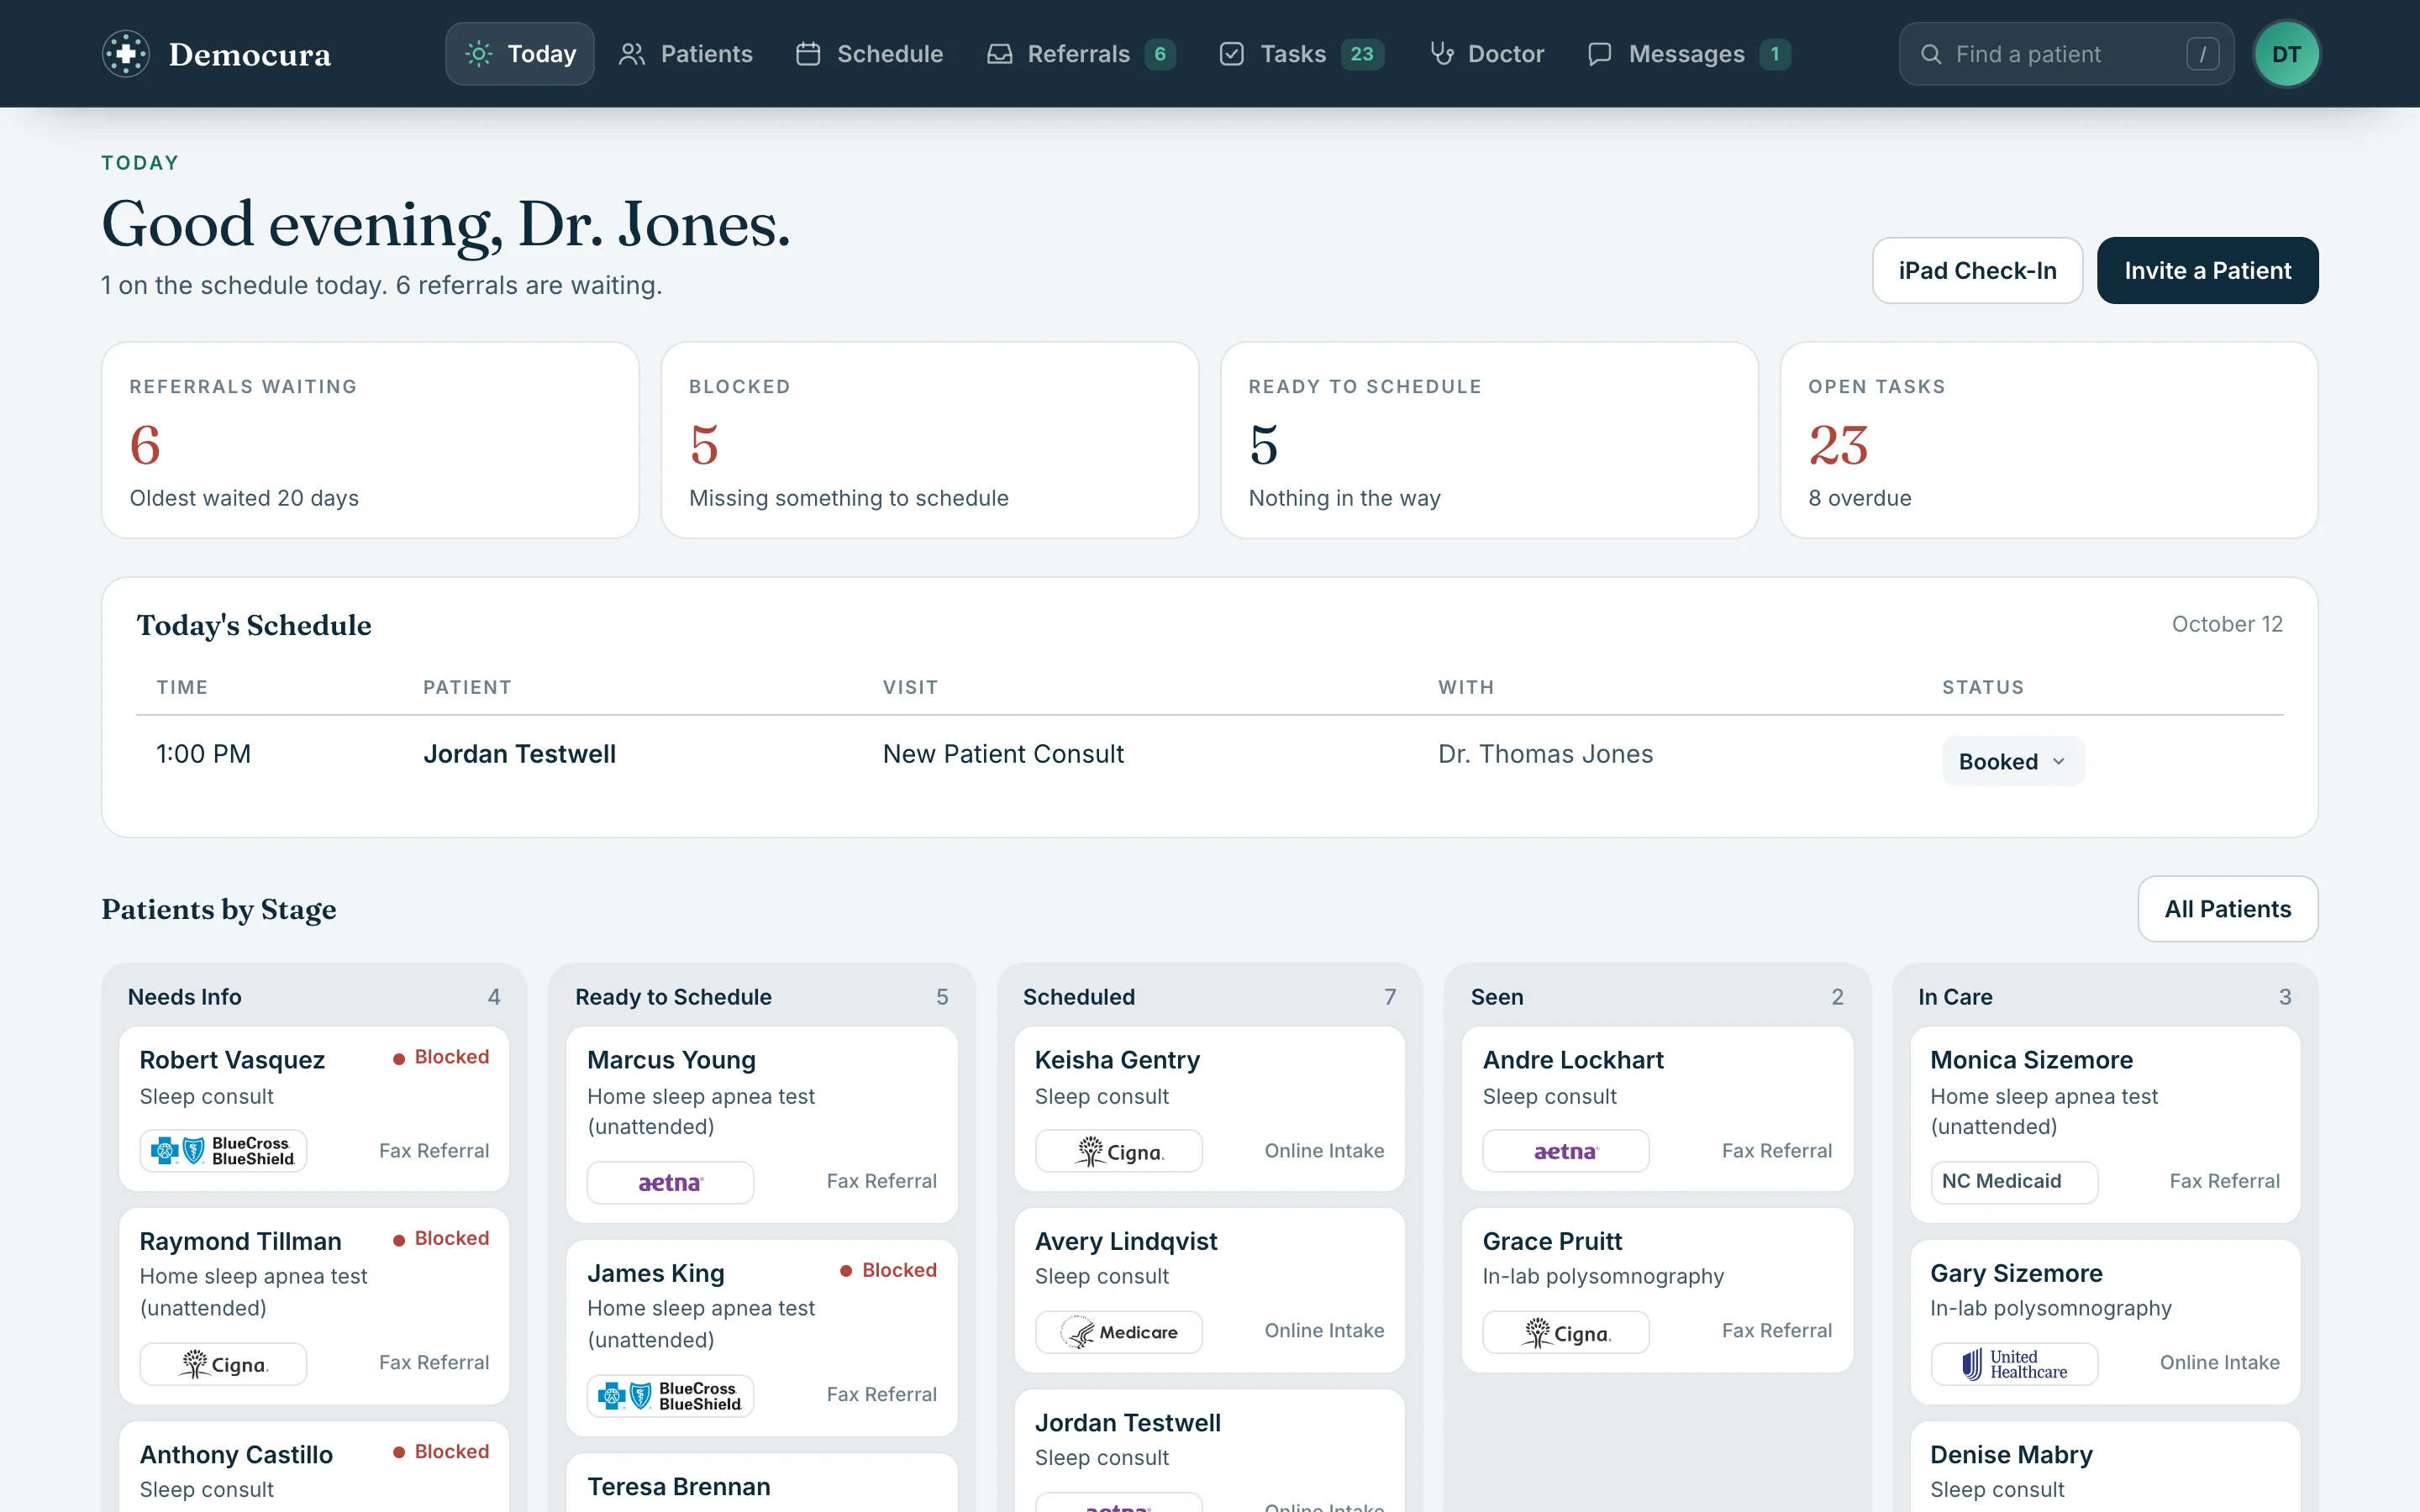The image size is (2420, 1512).
Task: Focus the Find a patient search field
Action: [x=2066, y=54]
